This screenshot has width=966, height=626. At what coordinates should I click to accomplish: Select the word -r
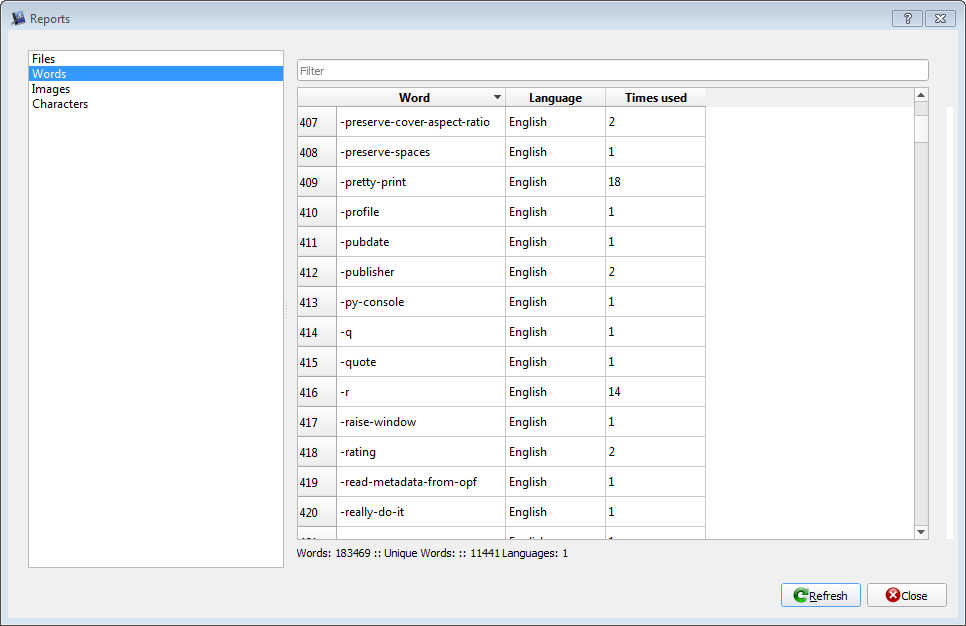click(421, 392)
